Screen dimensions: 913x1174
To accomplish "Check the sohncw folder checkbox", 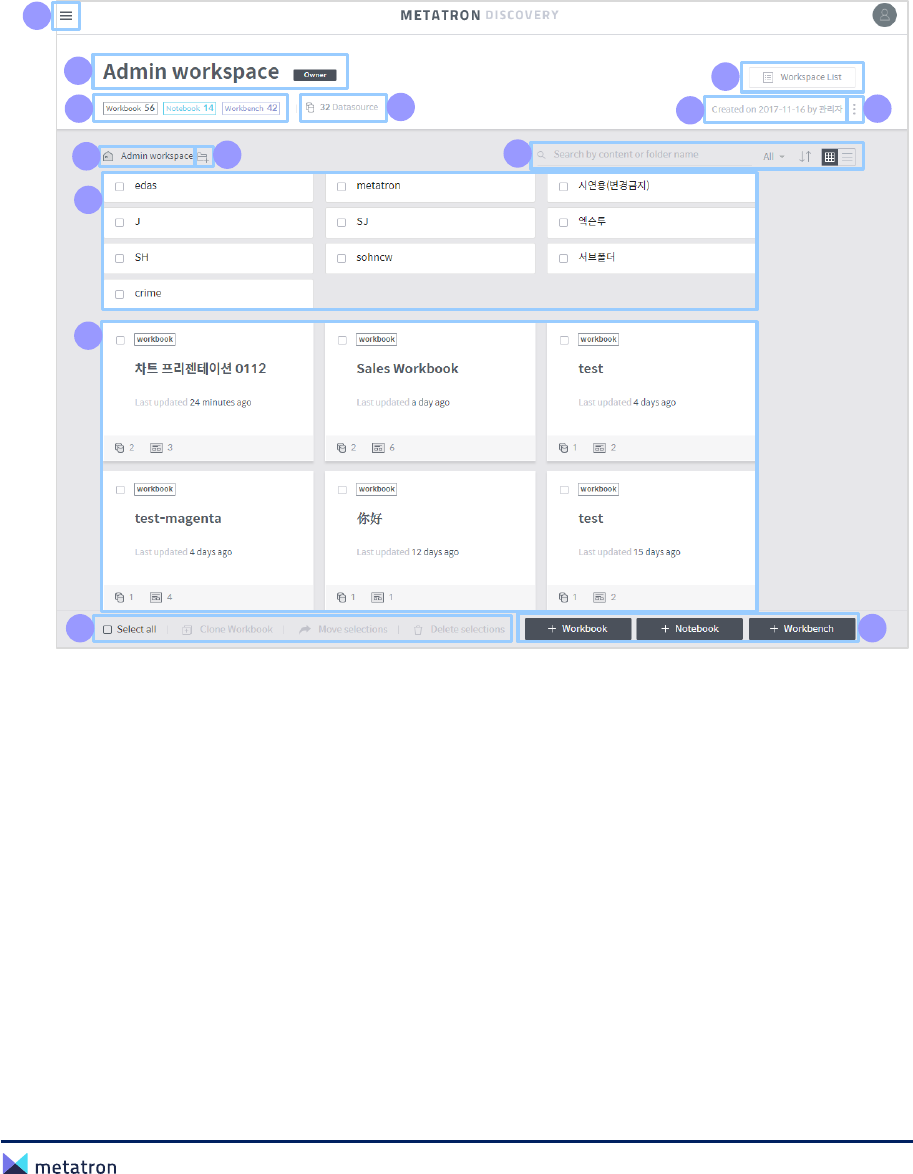I will click(x=342, y=258).
